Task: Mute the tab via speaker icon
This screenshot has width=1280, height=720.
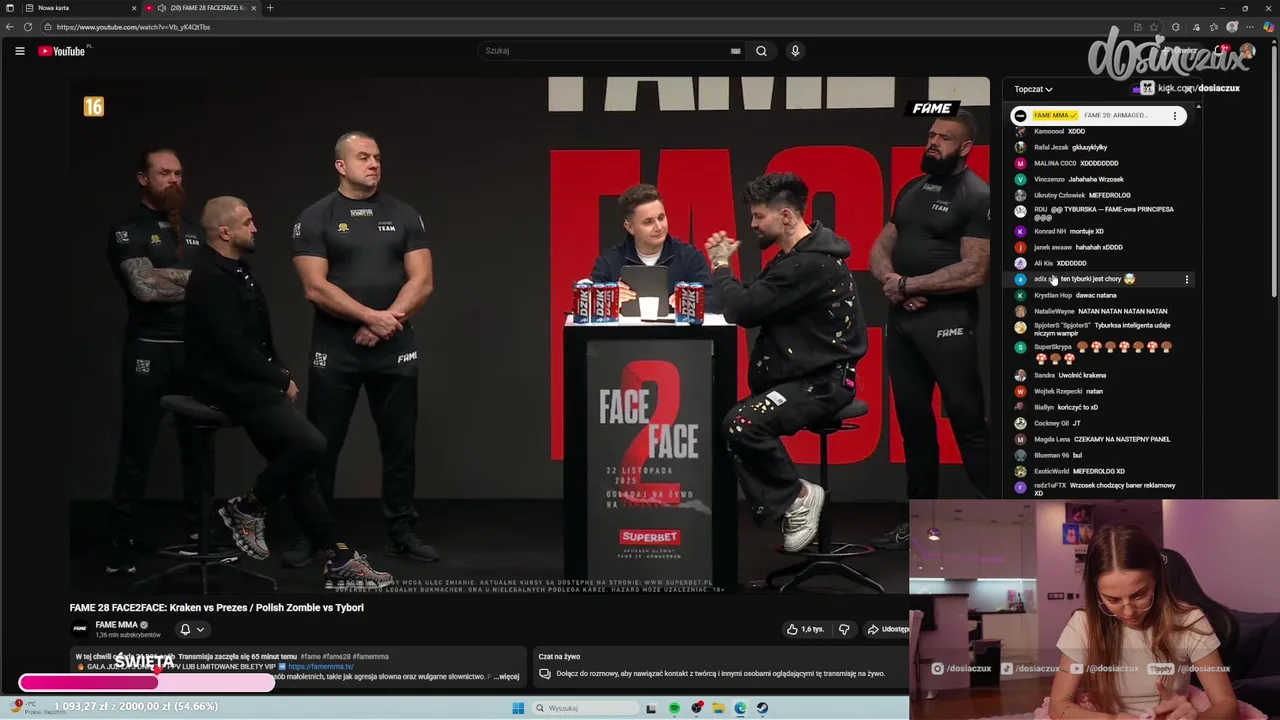Action: coord(162,8)
